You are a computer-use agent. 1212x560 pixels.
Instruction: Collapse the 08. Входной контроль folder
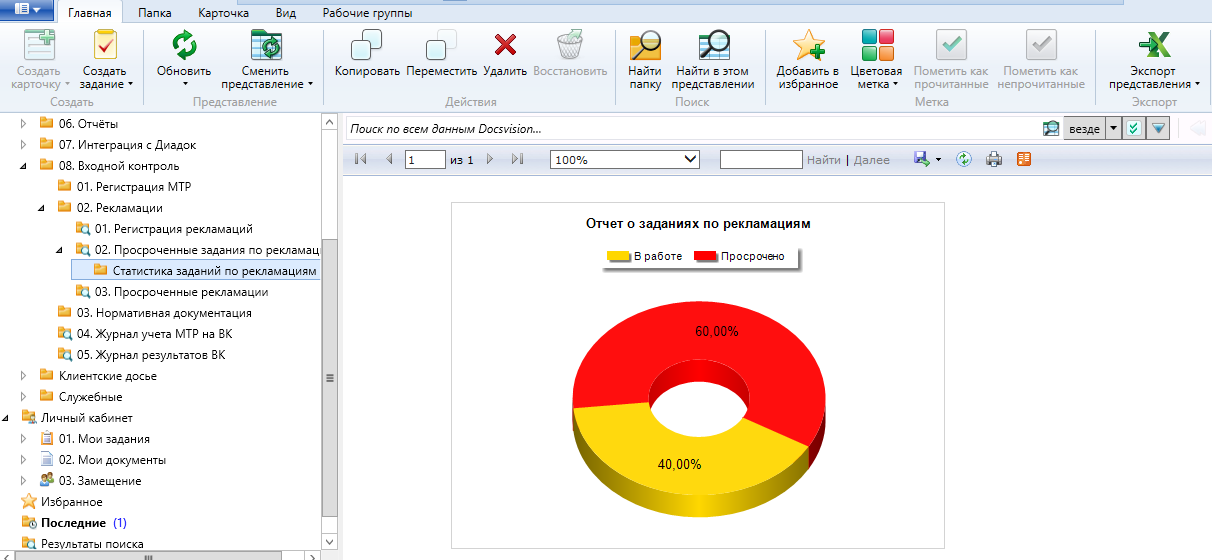[x=24, y=166]
